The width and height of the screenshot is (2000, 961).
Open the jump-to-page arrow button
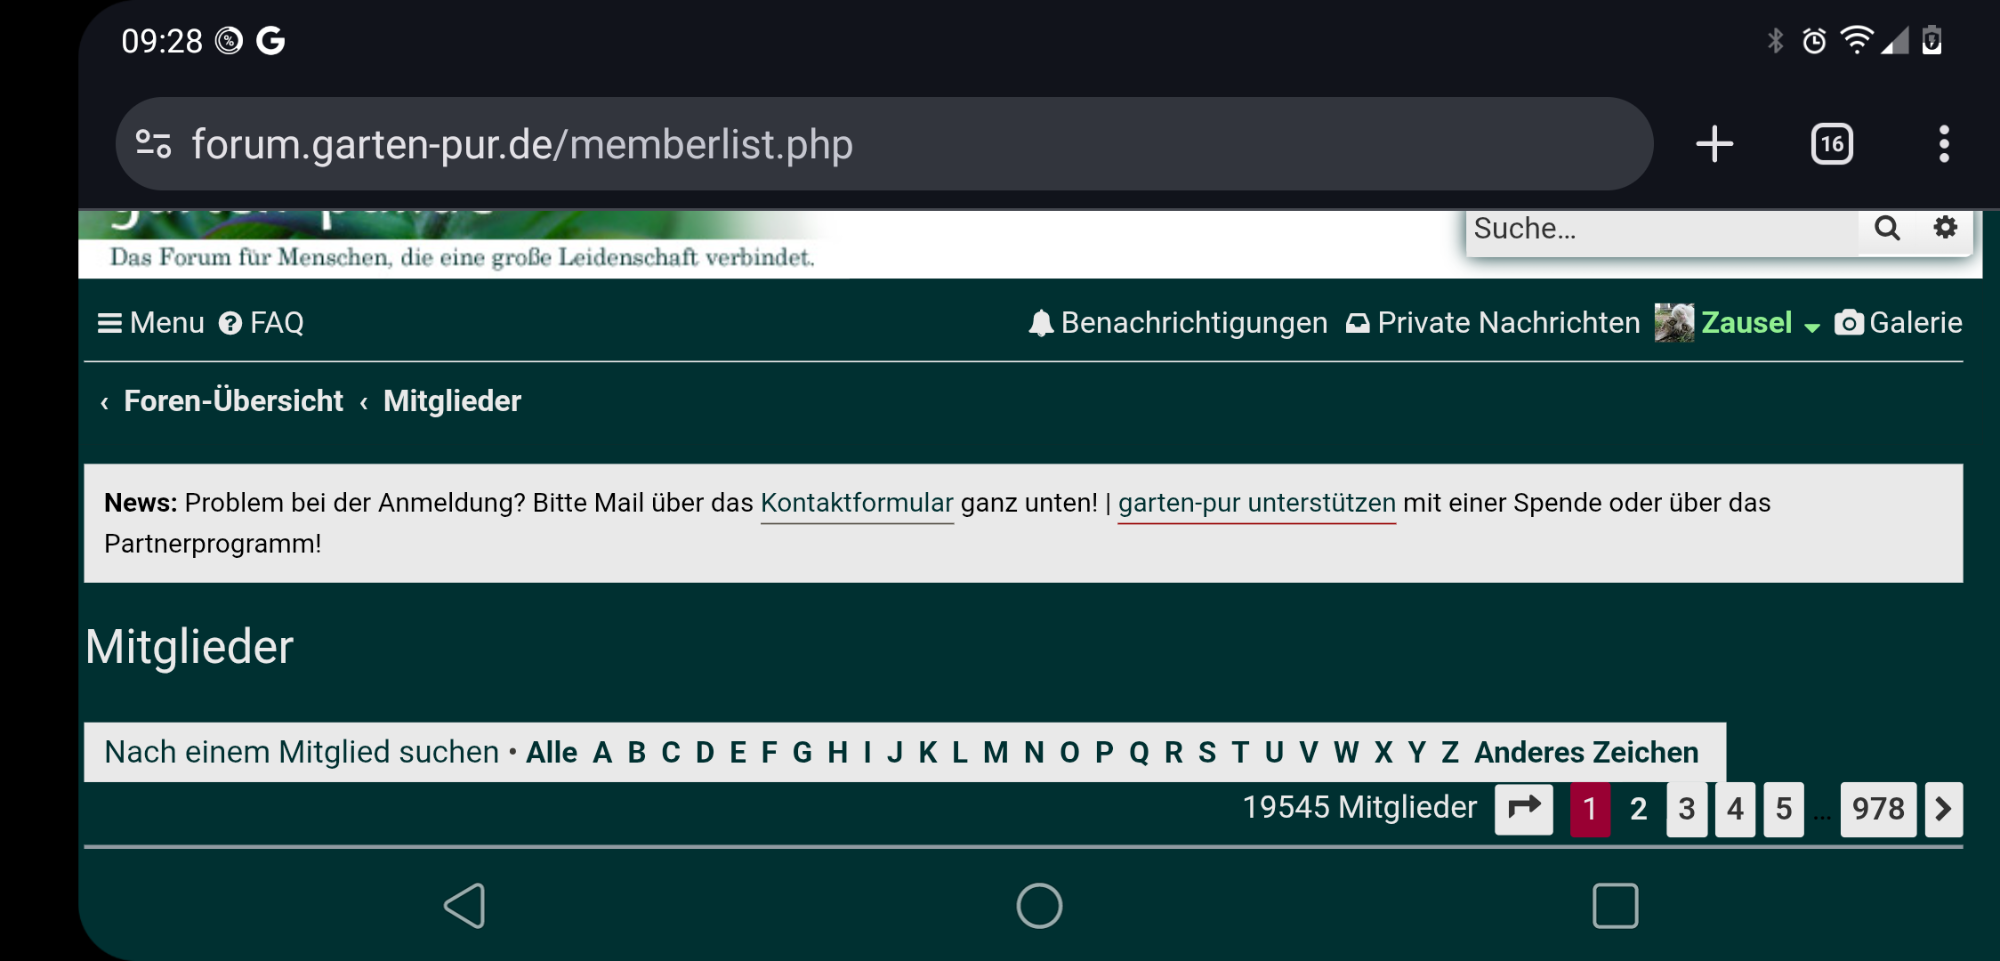(1523, 808)
